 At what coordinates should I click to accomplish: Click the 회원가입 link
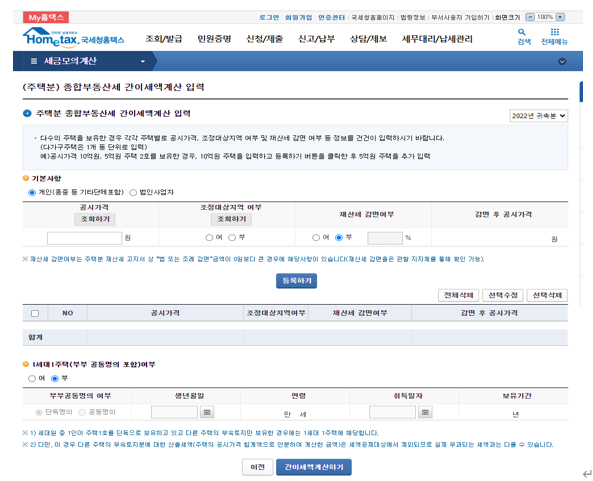click(x=298, y=17)
